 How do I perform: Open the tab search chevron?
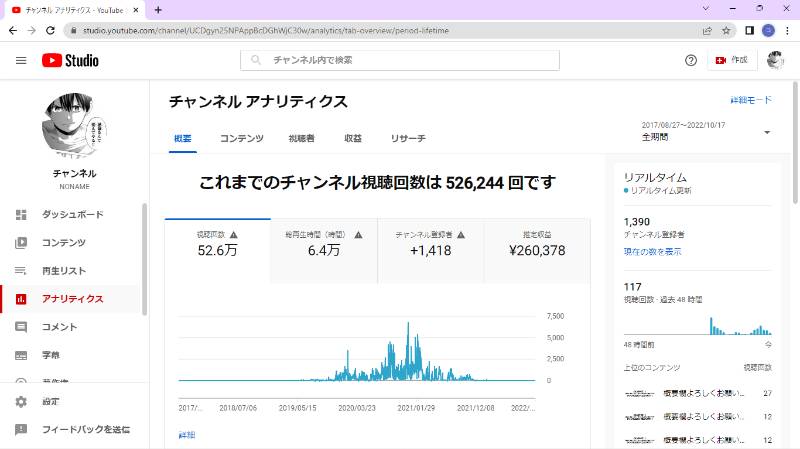pos(706,9)
